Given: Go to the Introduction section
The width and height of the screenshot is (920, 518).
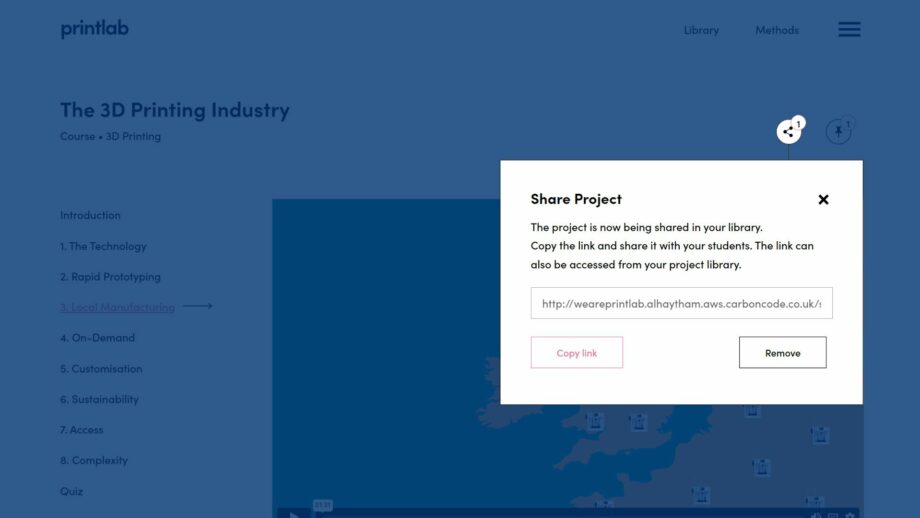Looking at the screenshot, I should coord(90,215).
